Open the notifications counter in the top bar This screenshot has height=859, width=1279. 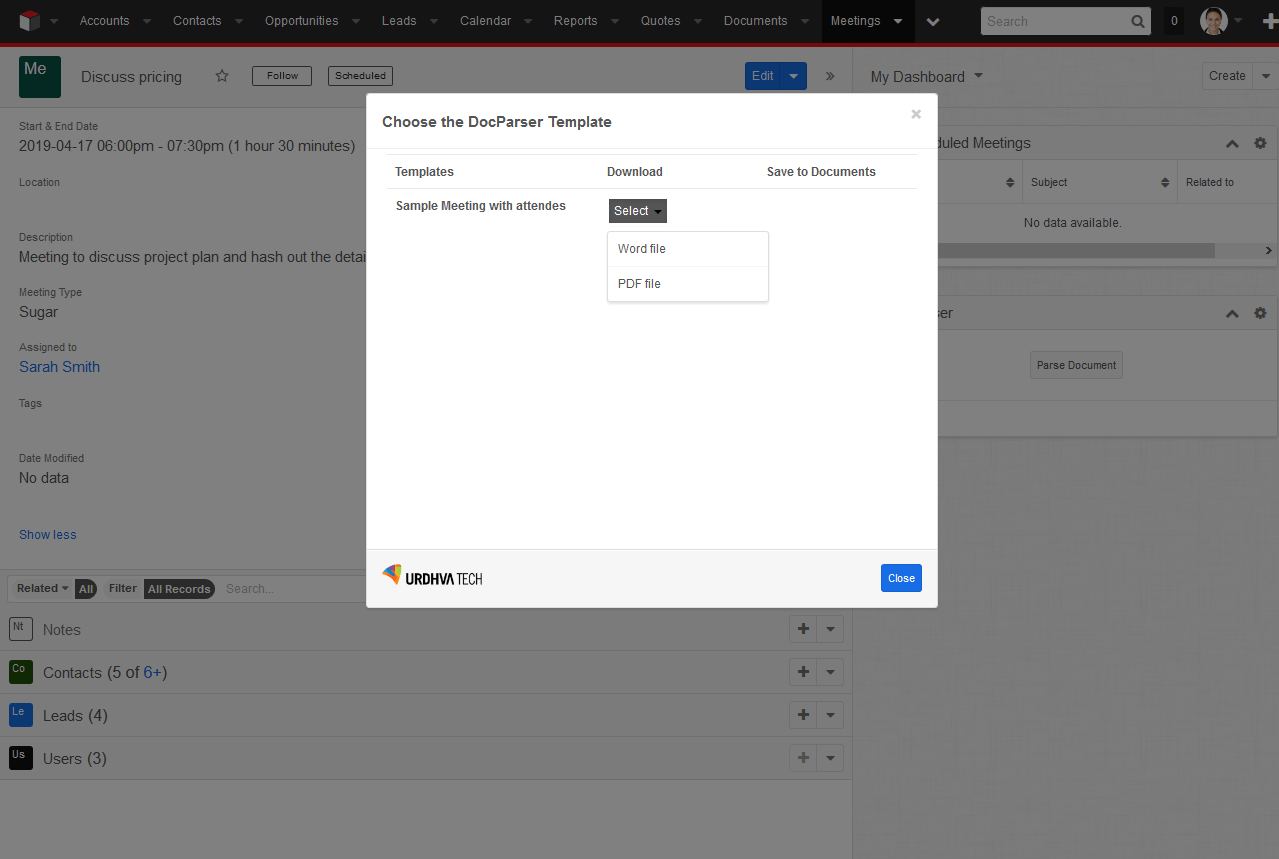(x=1173, y=21)
